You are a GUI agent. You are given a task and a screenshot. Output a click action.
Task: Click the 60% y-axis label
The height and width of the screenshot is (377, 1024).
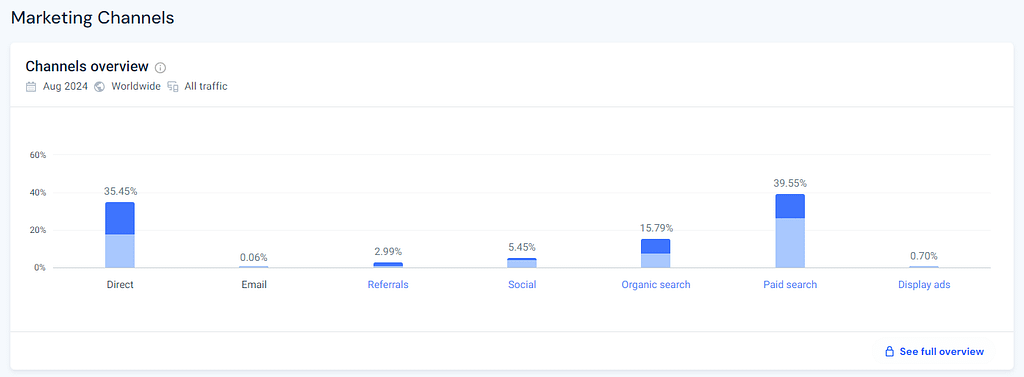pyautogui.click(x=38, y=155)
